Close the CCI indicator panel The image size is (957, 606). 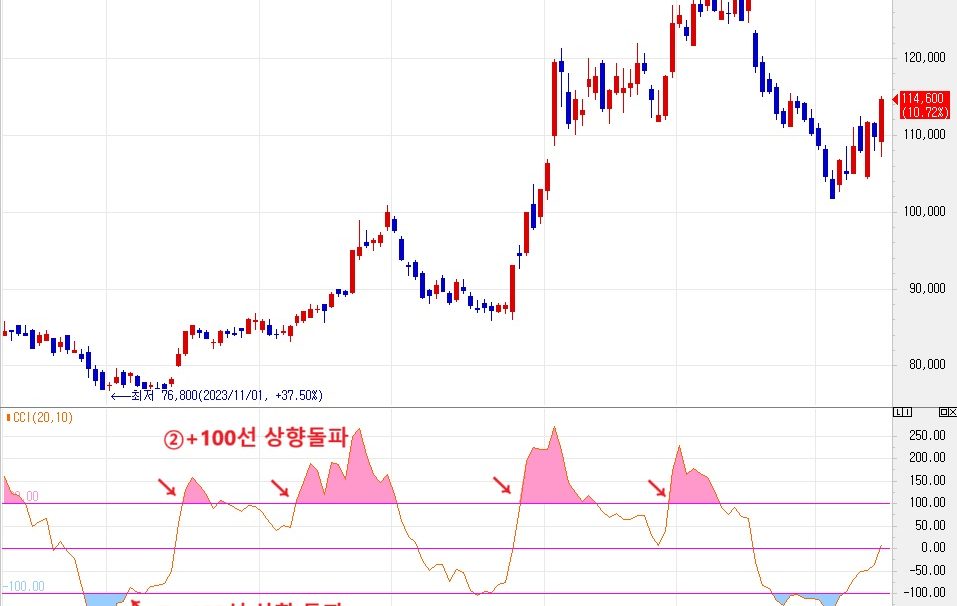pyautogui.click(x=953, y=412)
